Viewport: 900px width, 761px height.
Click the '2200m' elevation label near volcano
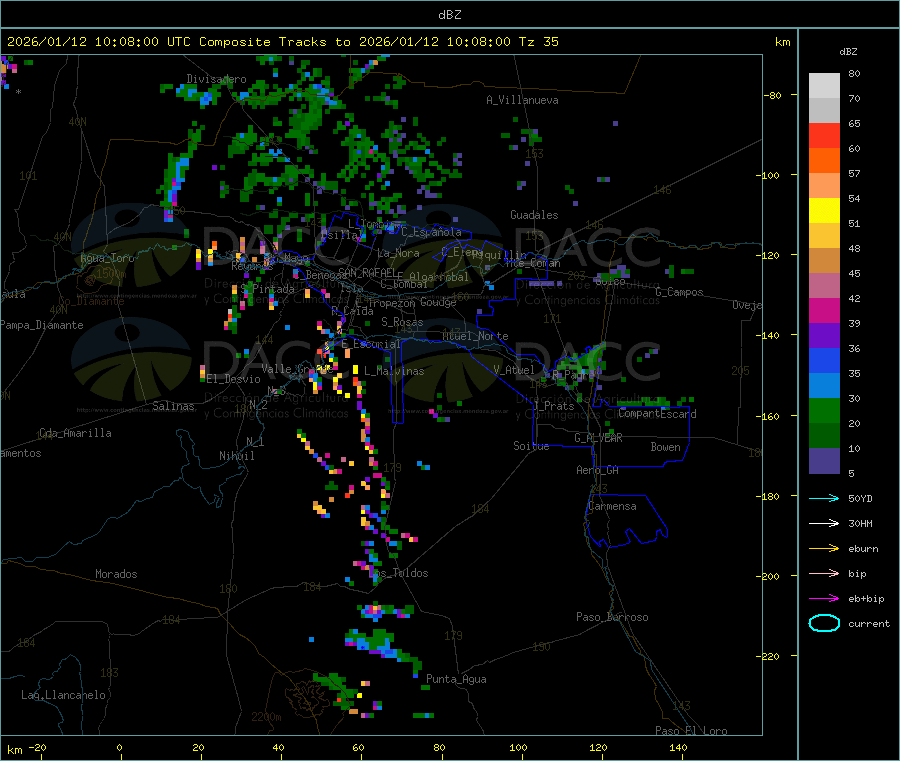click(266, 717)
